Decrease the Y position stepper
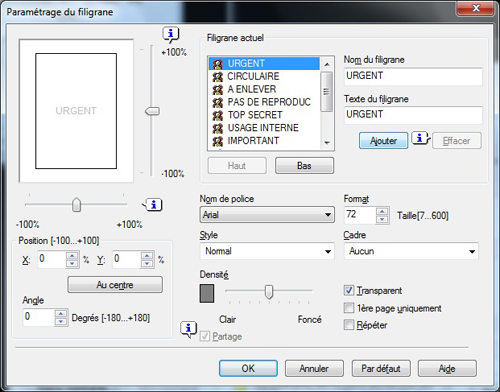Image resolution: width=500 pixels, height=392 pixels. pyautogui.click(x=147, y=264)
